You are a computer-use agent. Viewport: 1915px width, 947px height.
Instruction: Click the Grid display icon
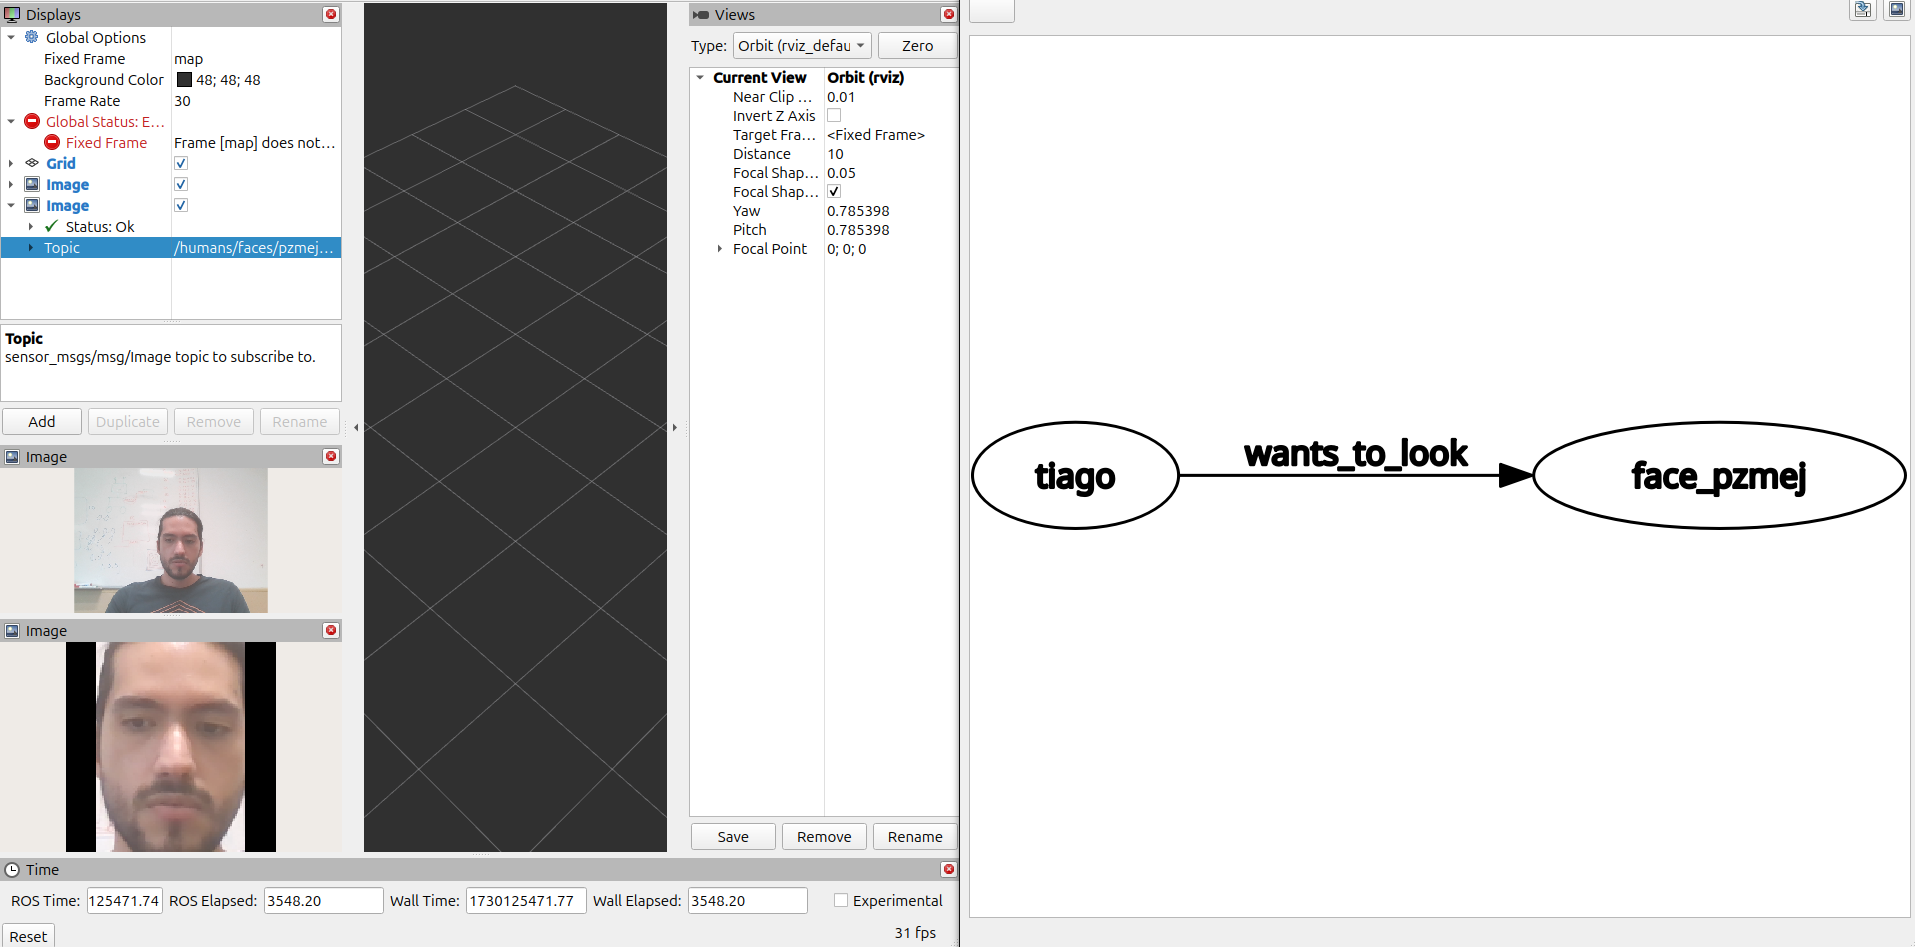click(32, 163)
